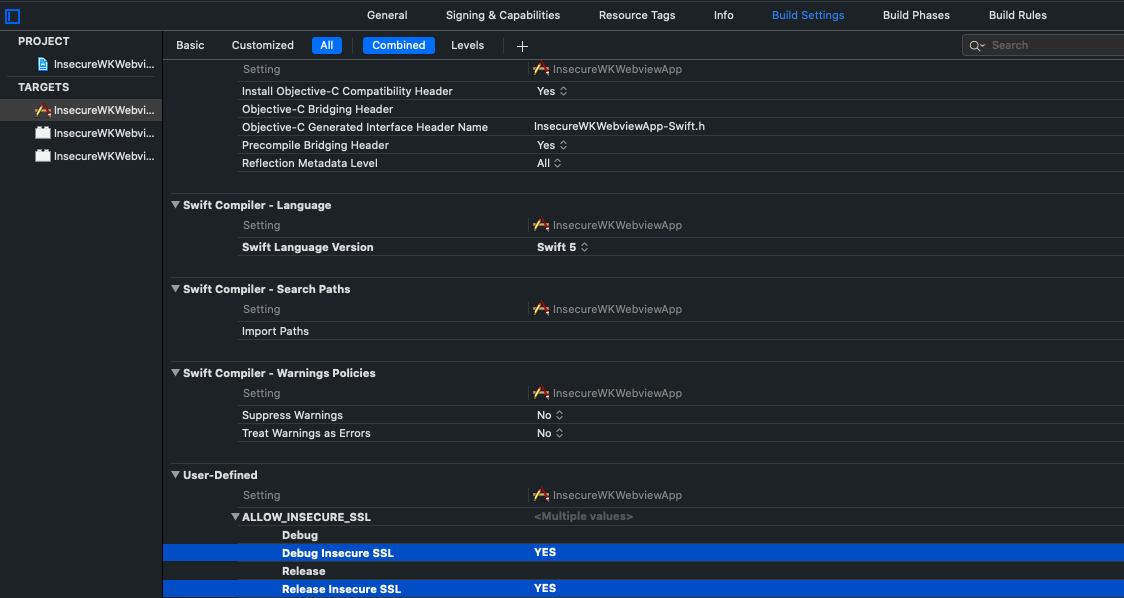Open Suppress Warnings value dropdown
Viewport: 1124px width, 598px height.
pyautogui.click(x=551, y=415)
